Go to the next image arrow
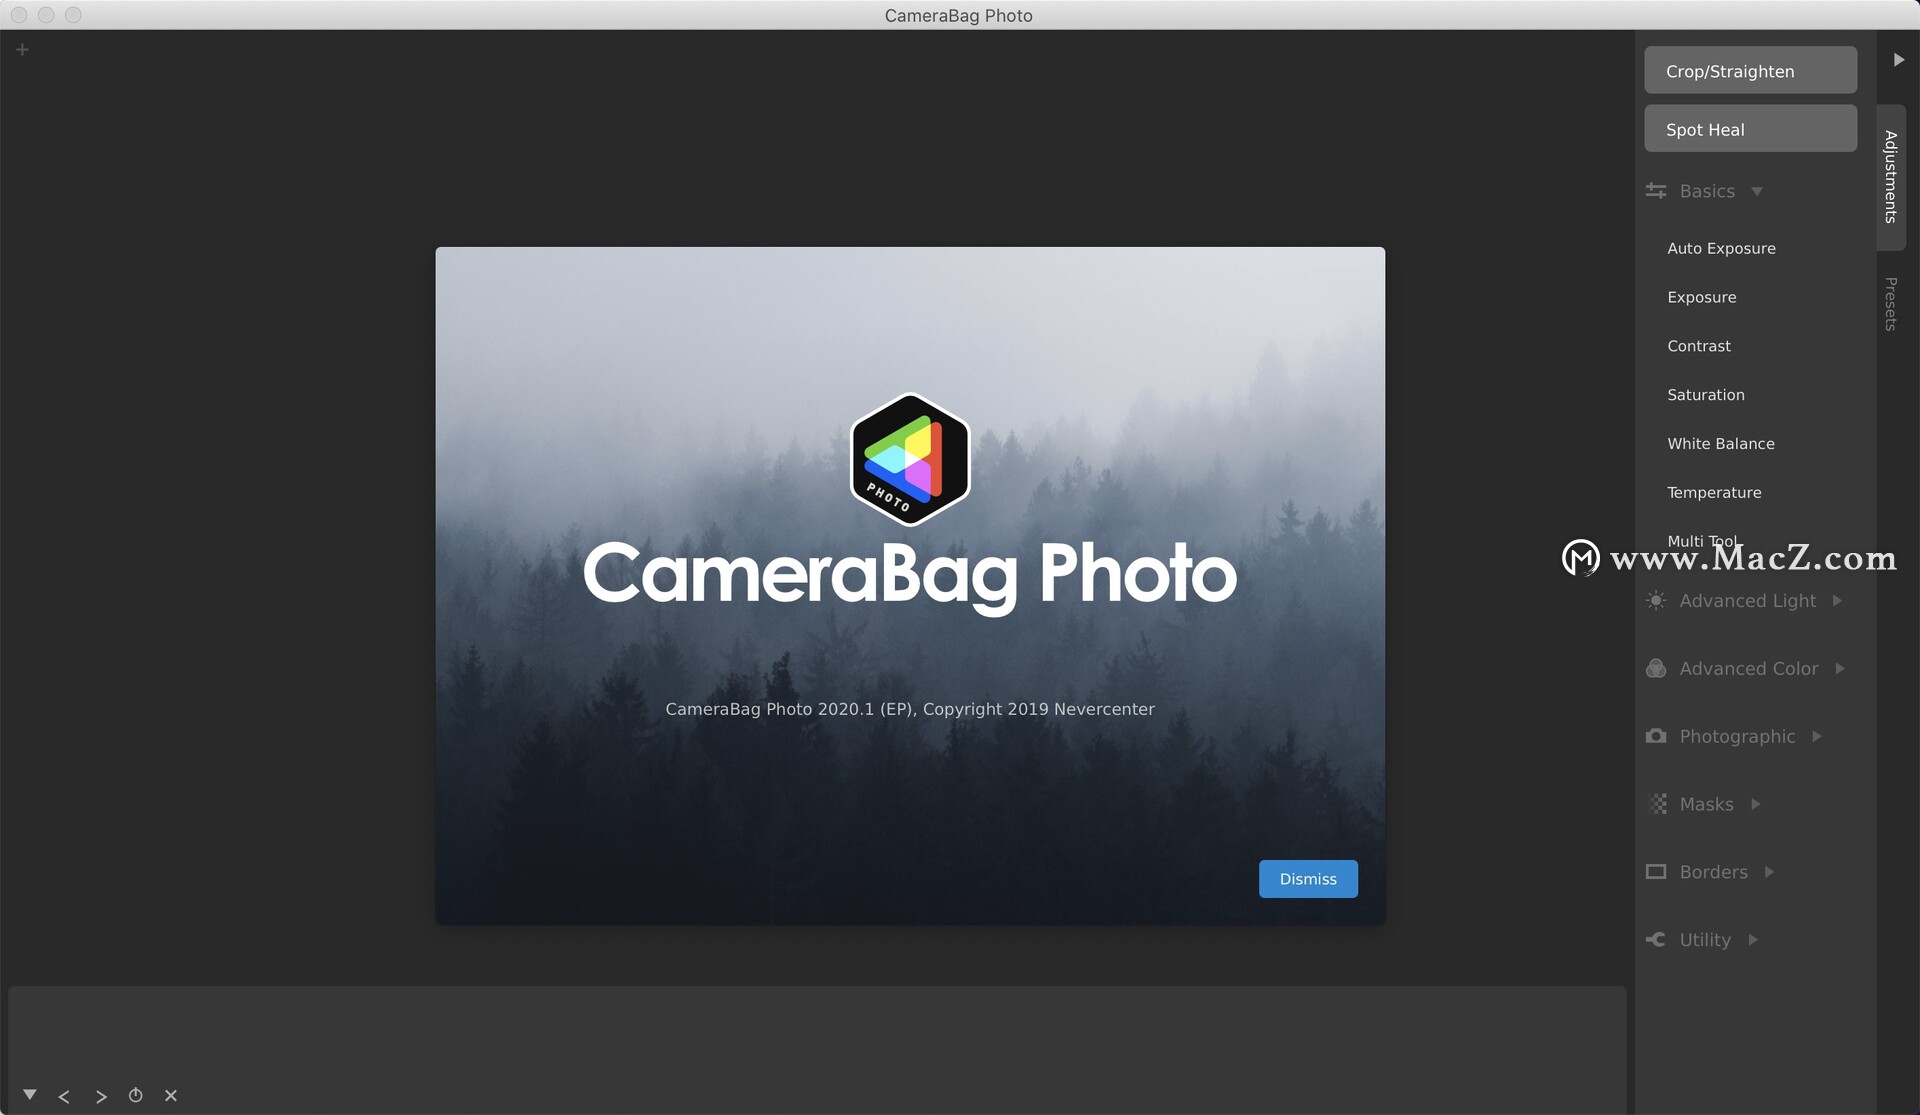This screenshot has width=1920, height=1115. pos(101,1097)
